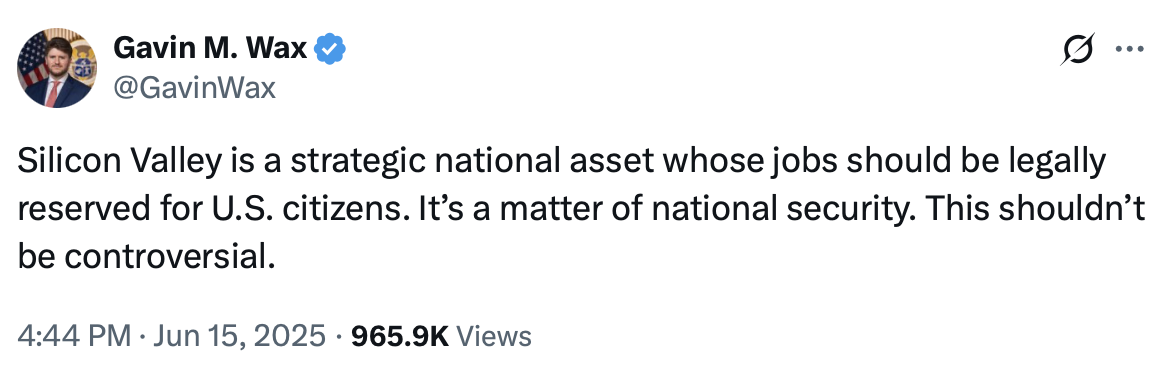Click the blue verified checkmark badge
The height and width of the screenshot is (366, 1162).
tap(330, 50)
